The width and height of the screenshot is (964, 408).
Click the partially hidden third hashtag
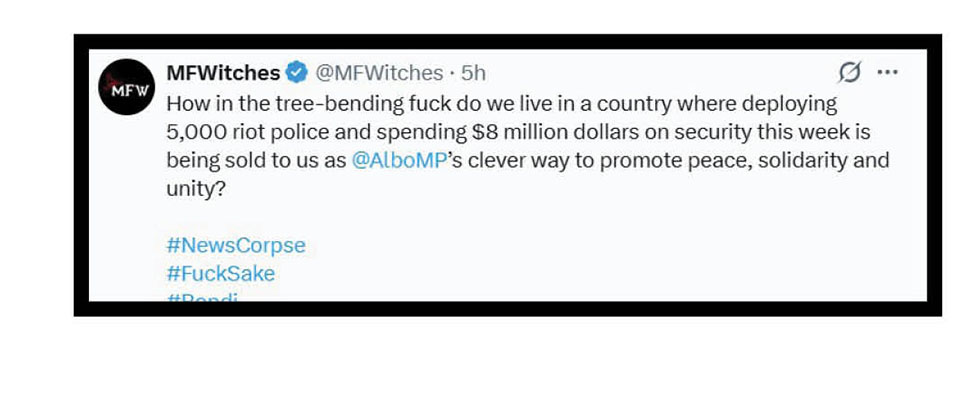[203, 297]
